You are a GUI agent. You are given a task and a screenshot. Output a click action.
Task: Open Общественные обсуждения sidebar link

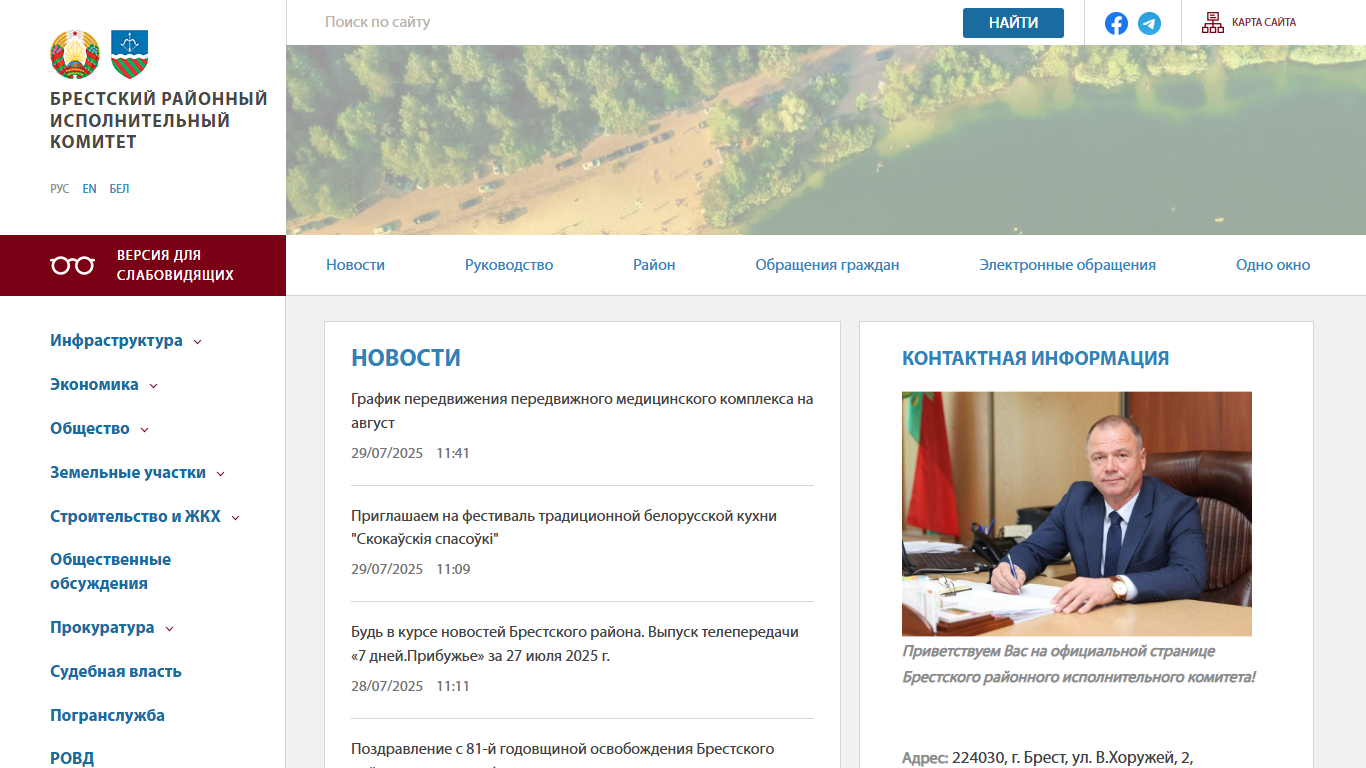pyautogui.click(x=110, y=572)
